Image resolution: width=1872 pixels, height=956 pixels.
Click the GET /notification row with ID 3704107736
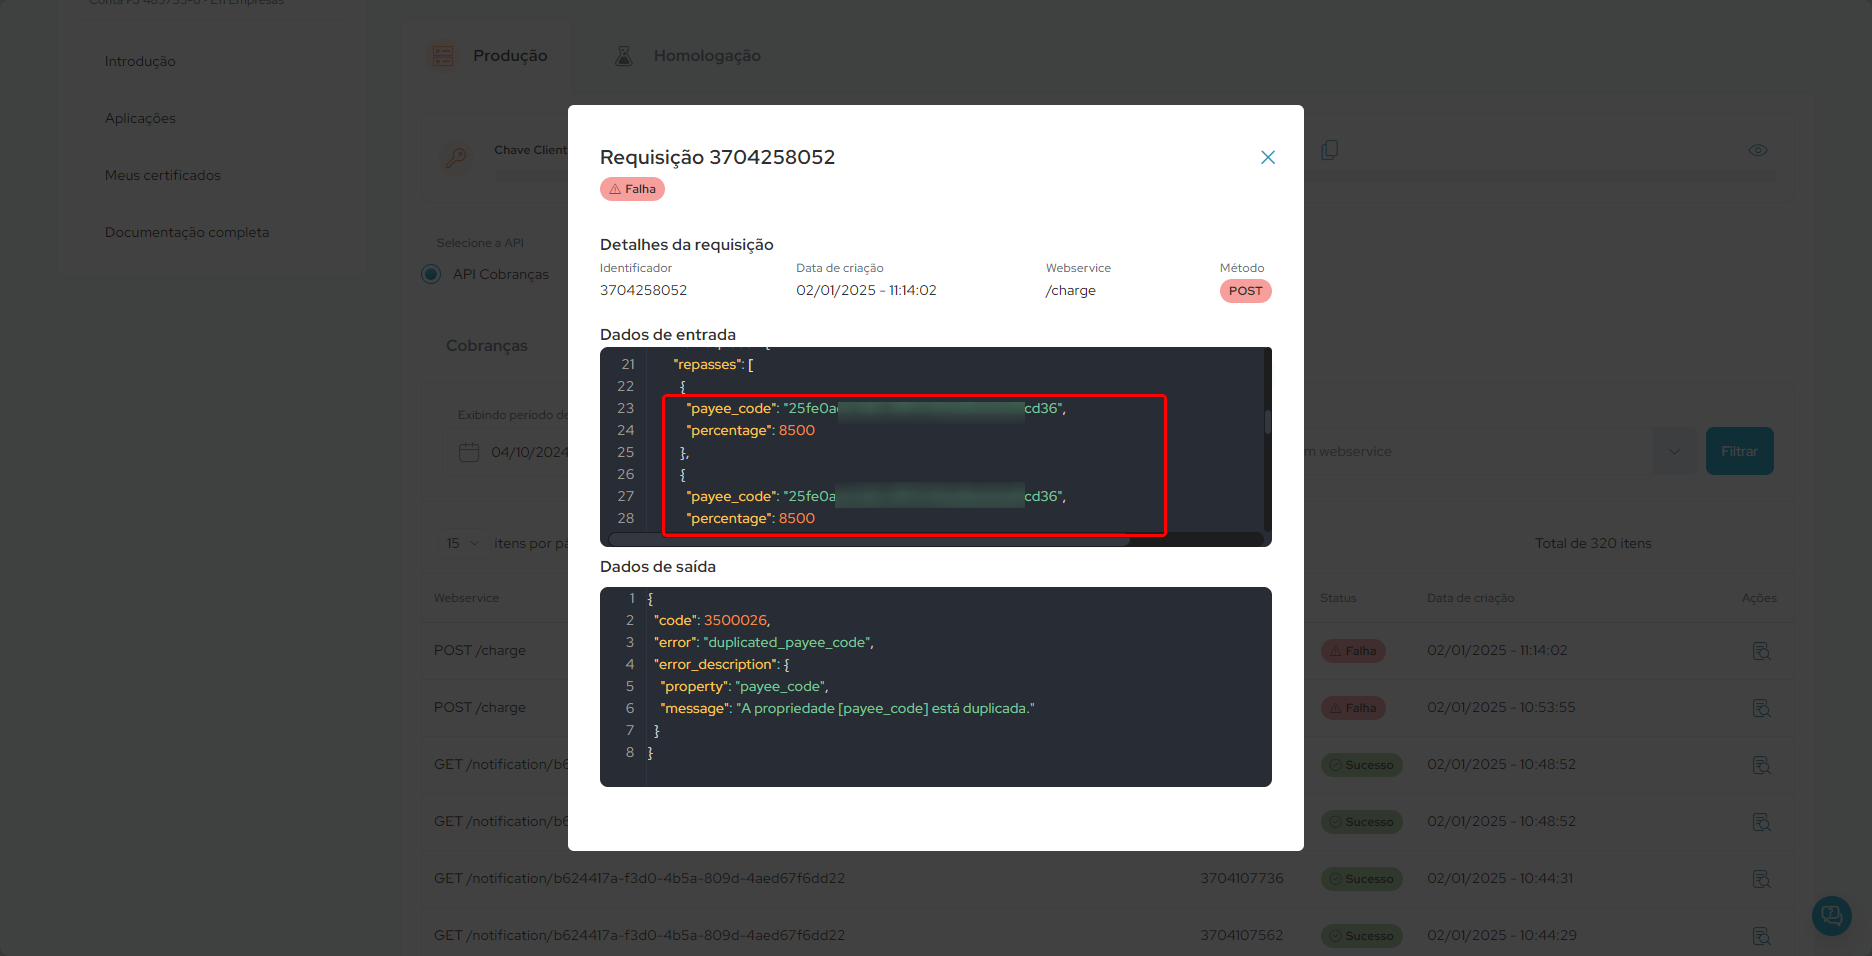click(1106, 879)
